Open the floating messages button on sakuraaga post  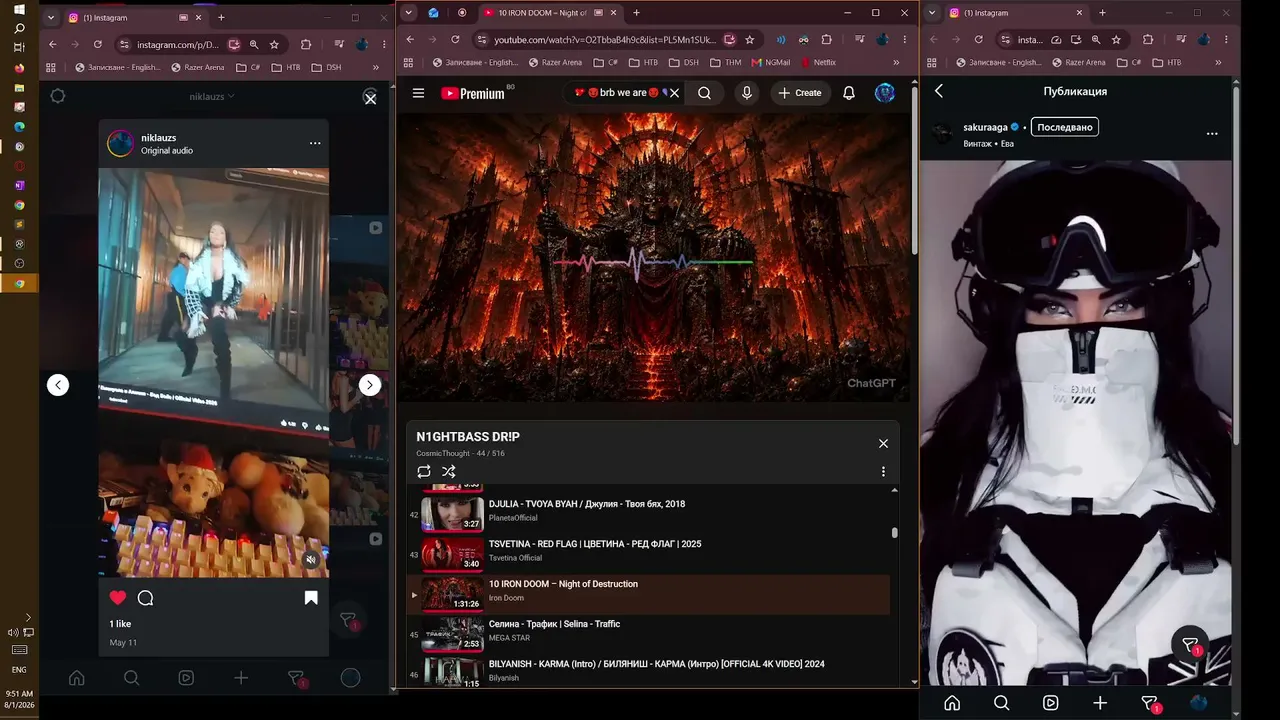click(1190, 645)
